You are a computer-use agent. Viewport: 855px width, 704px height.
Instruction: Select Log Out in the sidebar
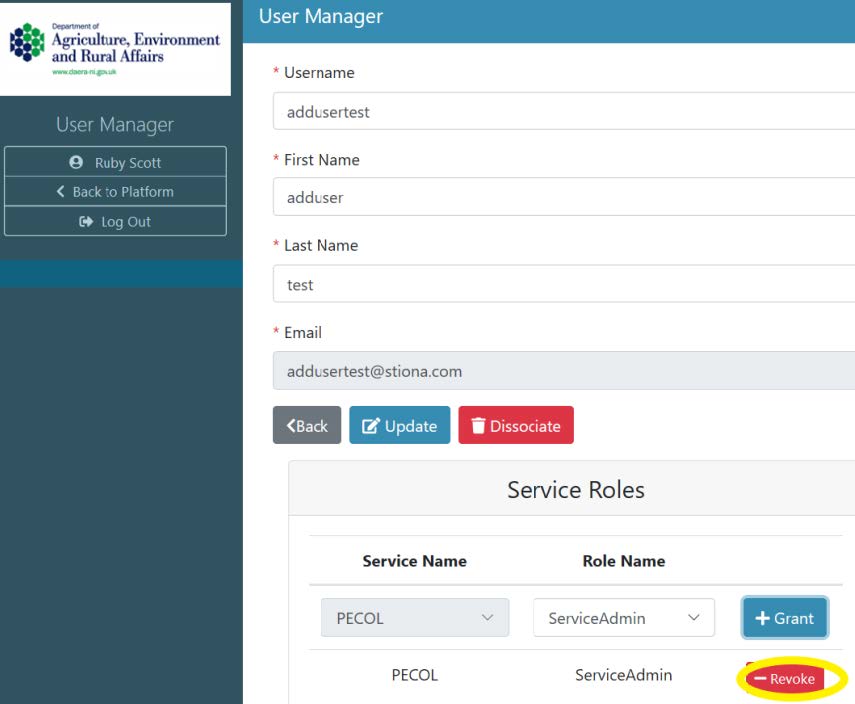point(115,221)
